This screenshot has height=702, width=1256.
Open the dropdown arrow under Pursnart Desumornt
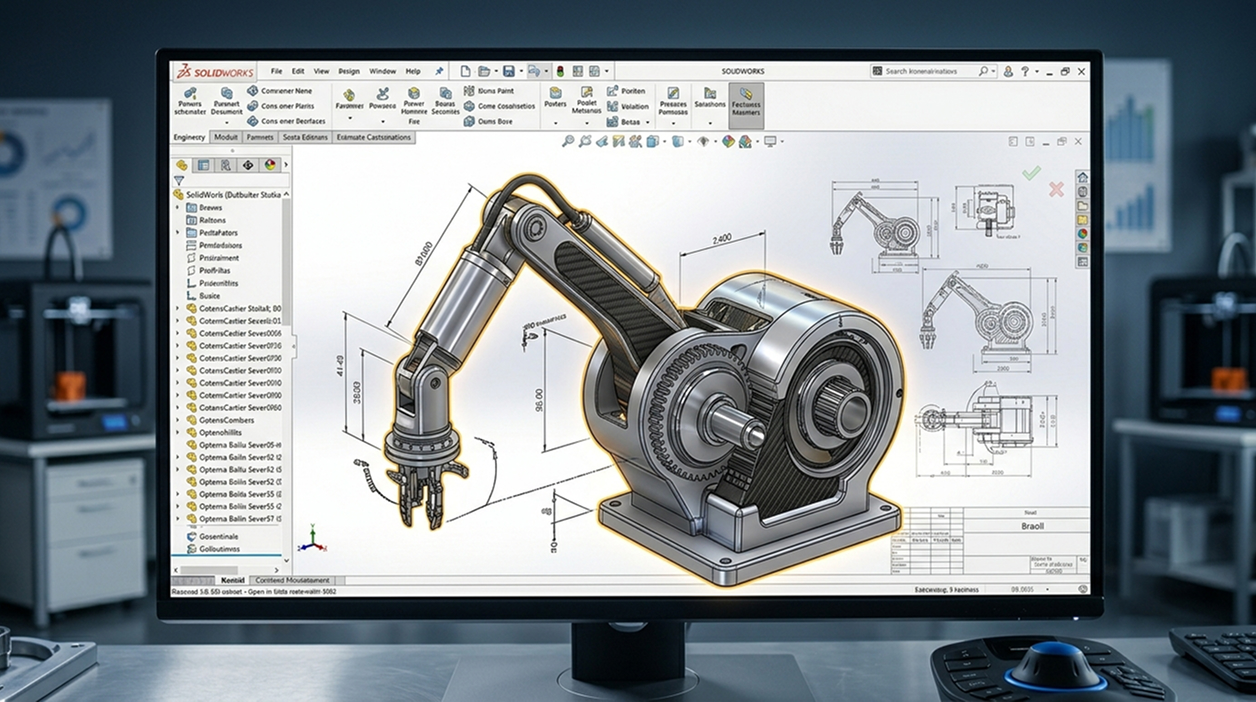pyautogui.click(x=227, y=121)
